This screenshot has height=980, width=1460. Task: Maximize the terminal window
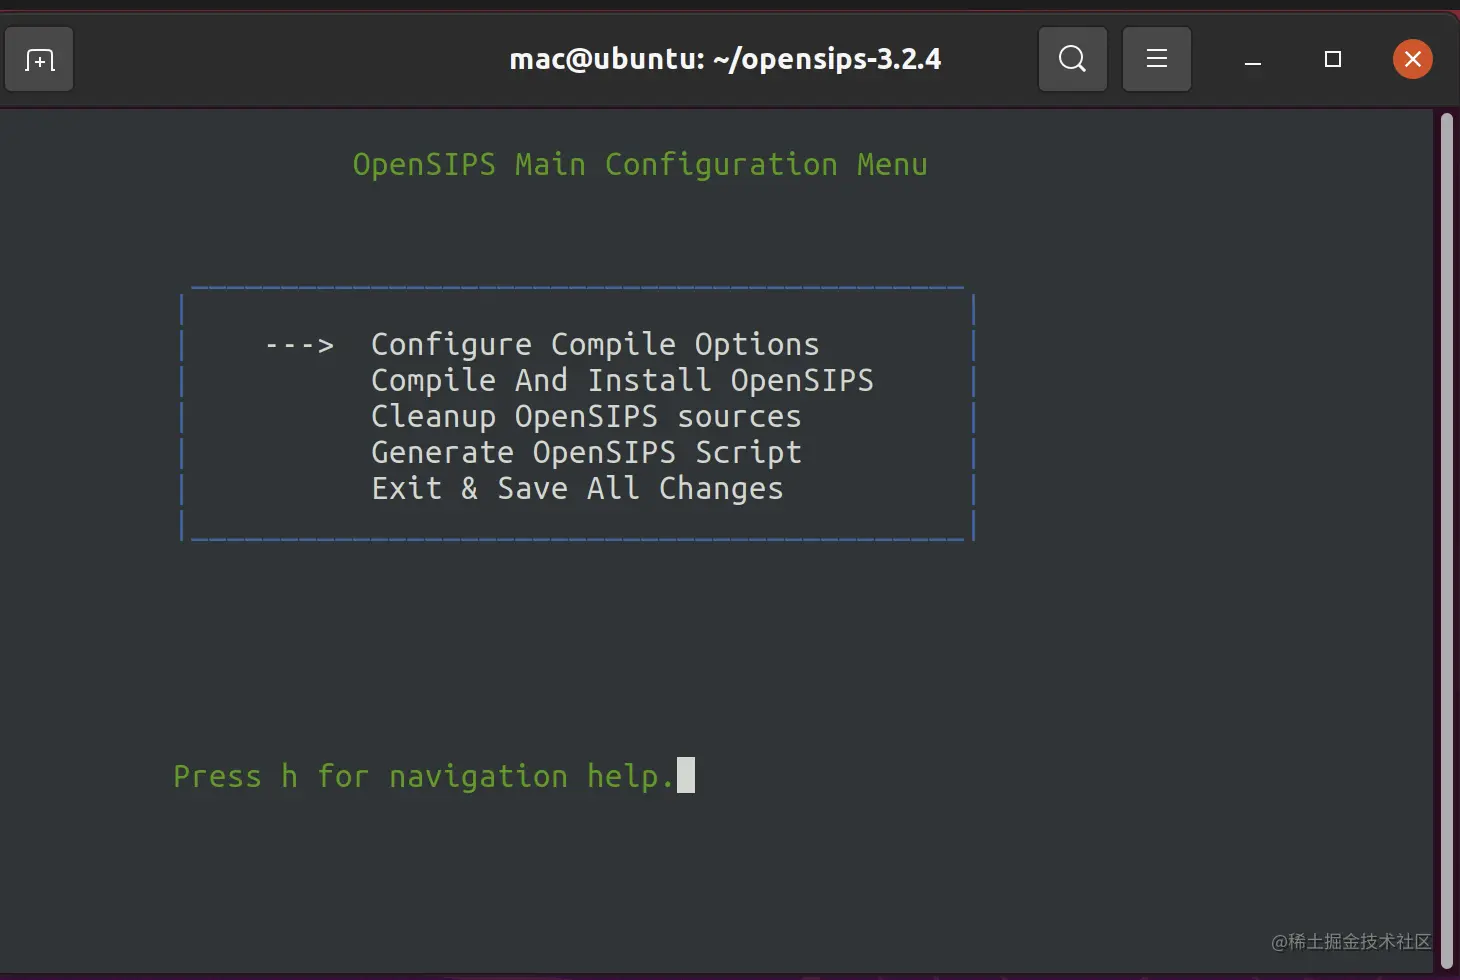1332,59
